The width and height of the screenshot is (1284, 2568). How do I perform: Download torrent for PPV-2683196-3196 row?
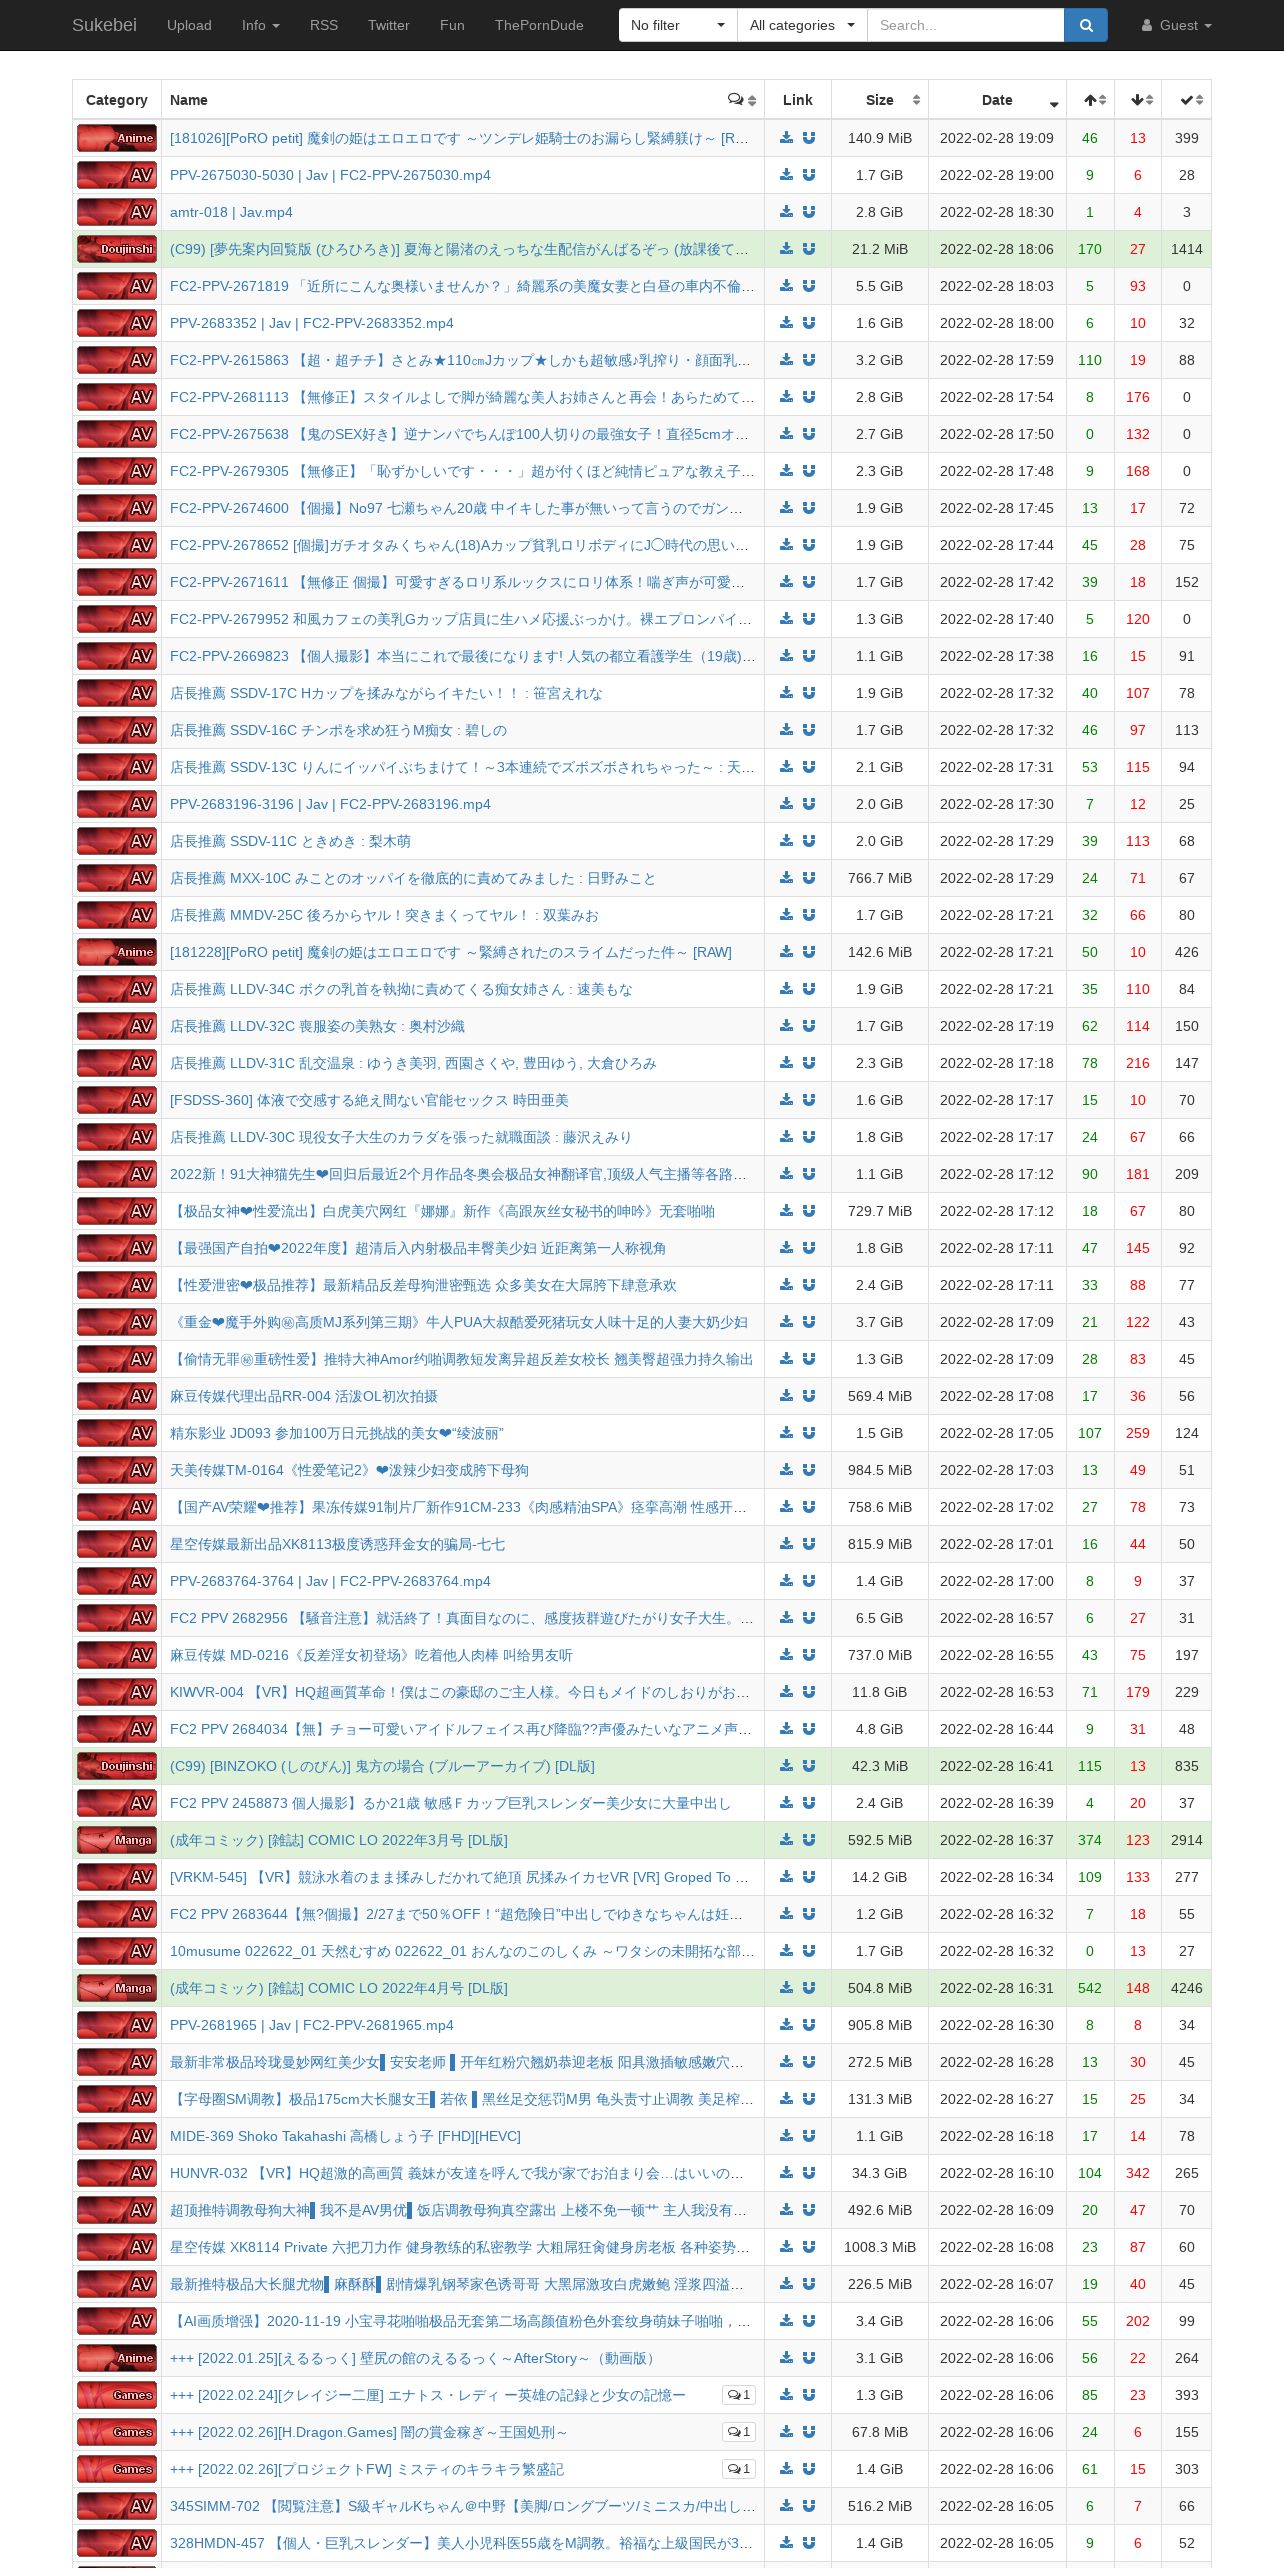(786, 804)
